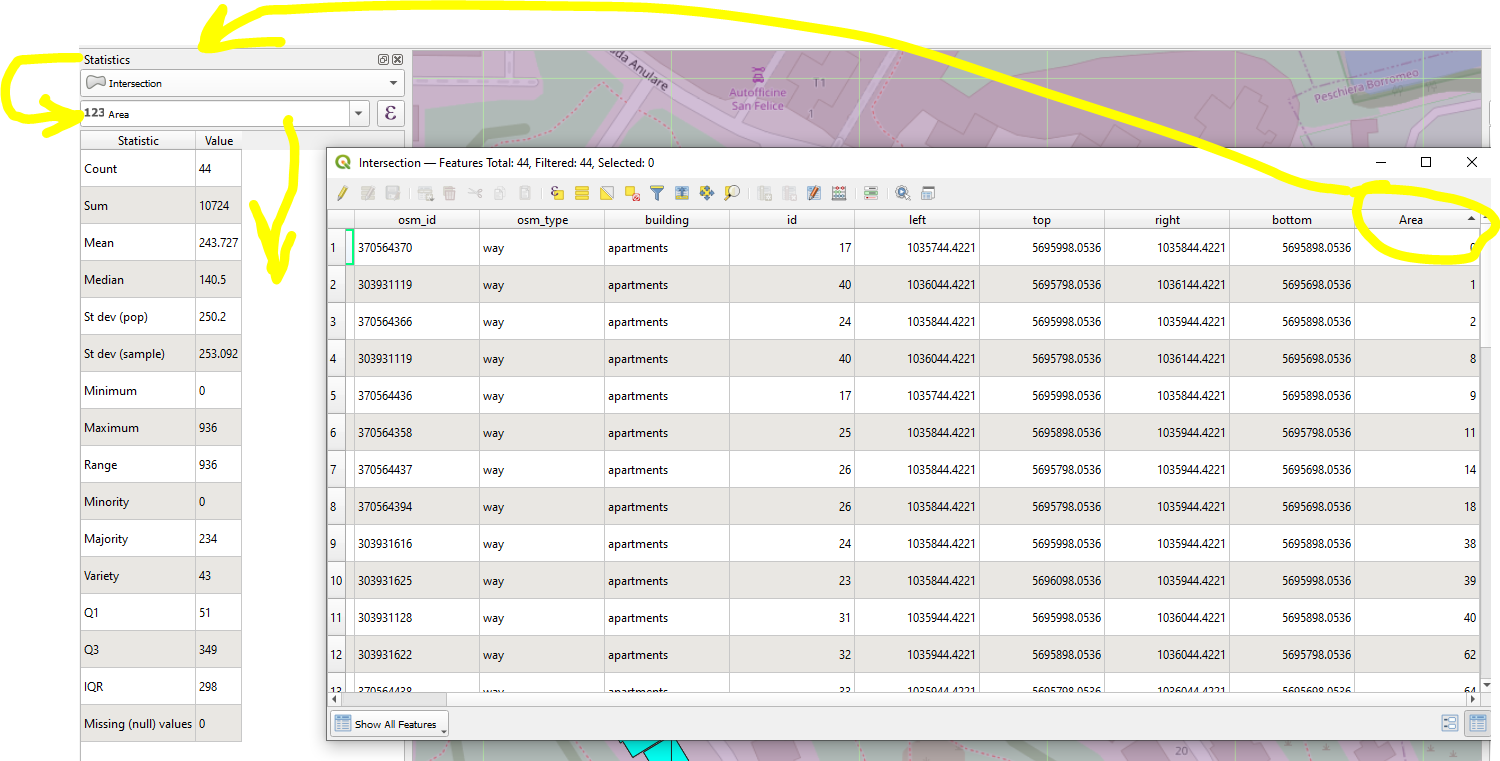This screenshot has width=1500, height=761.
Task: Open the Show All Features filter menu
Action: click(x=390, y=724)
